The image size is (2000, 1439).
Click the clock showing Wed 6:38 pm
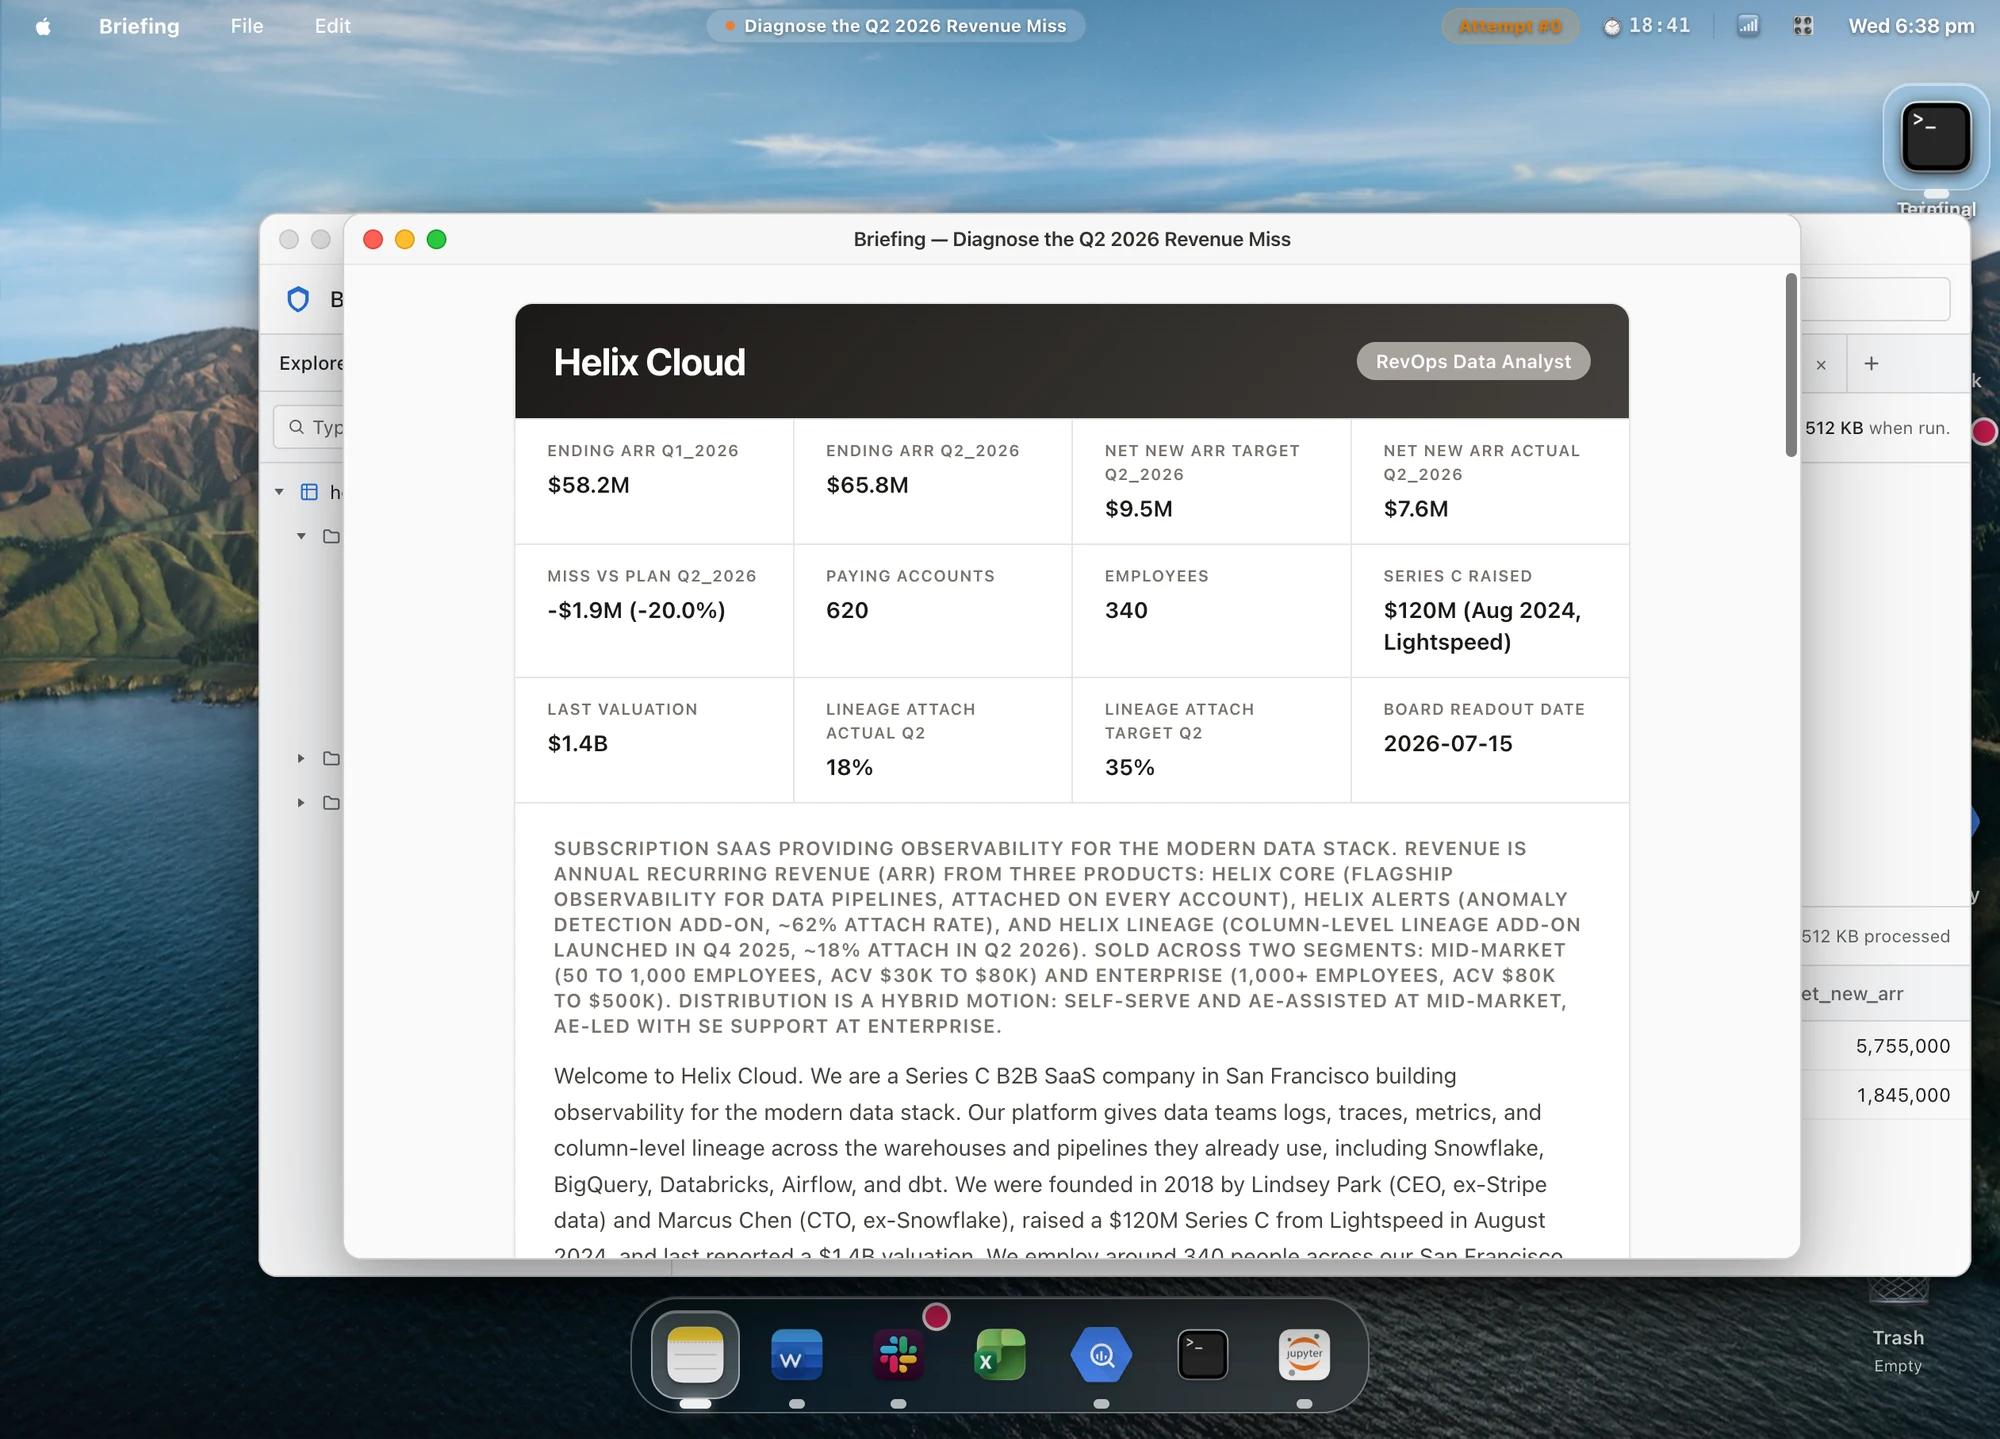coord(1911,26)
